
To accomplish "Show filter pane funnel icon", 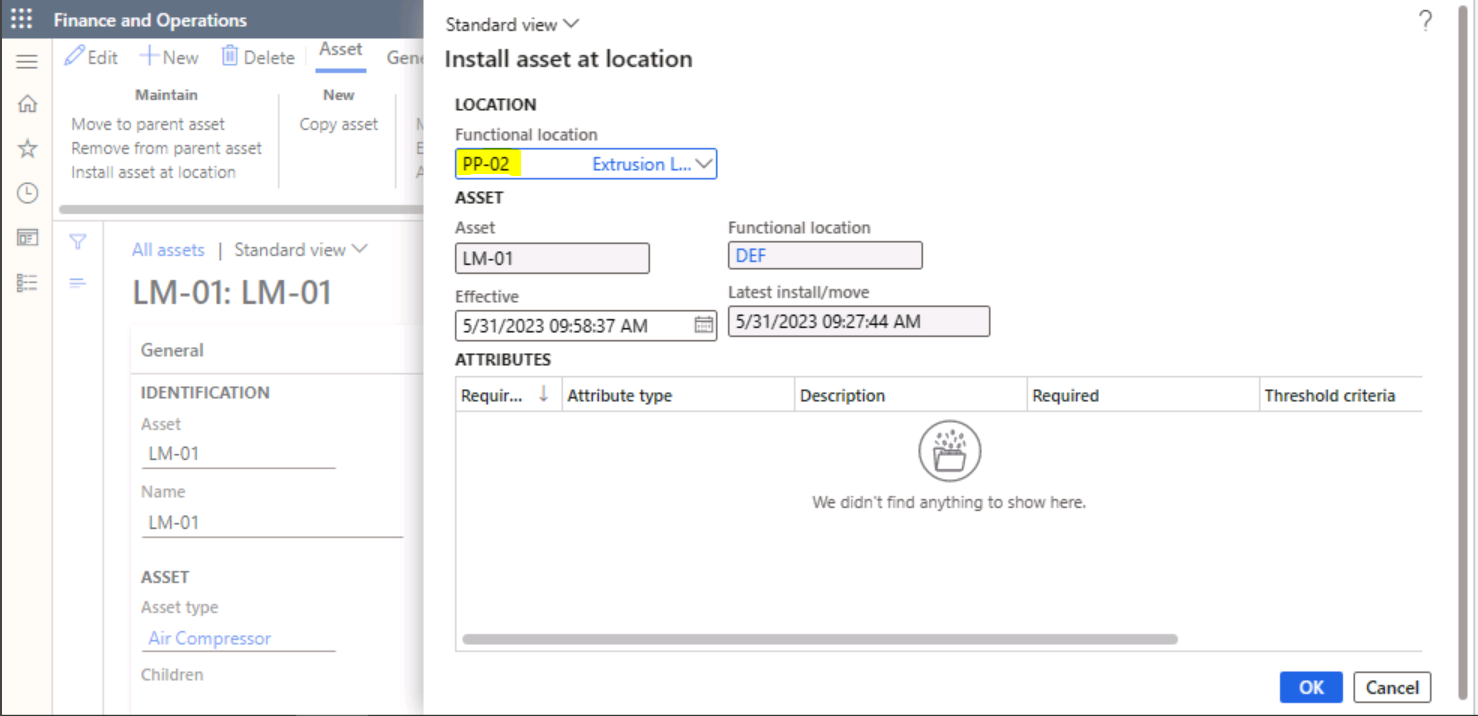I will 78,241.
